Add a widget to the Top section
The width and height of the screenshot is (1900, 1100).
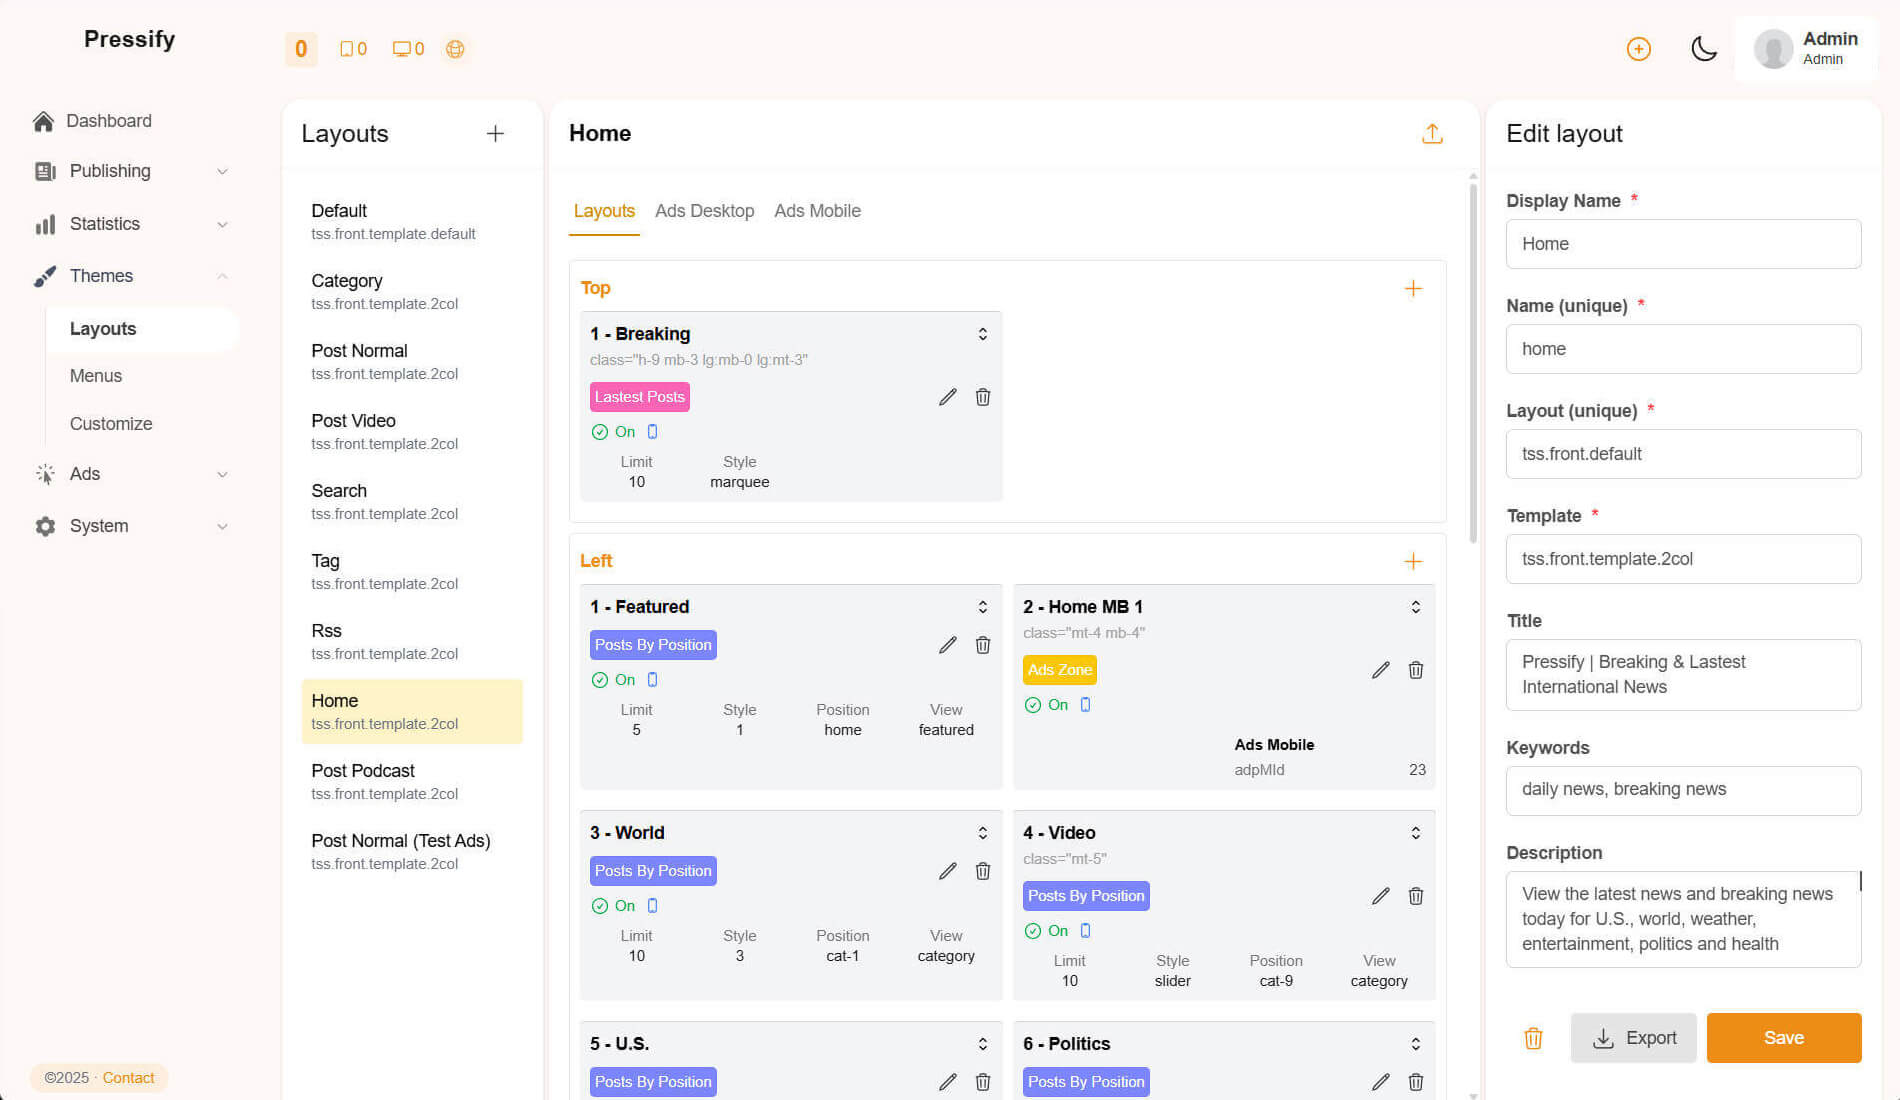pyautogui.click(x=1413, y=289)
